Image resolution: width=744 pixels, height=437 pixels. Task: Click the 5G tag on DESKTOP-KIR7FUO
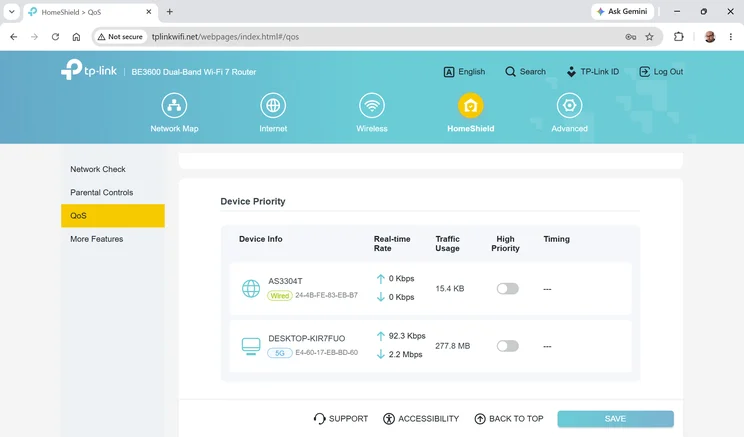pos(280,353)
